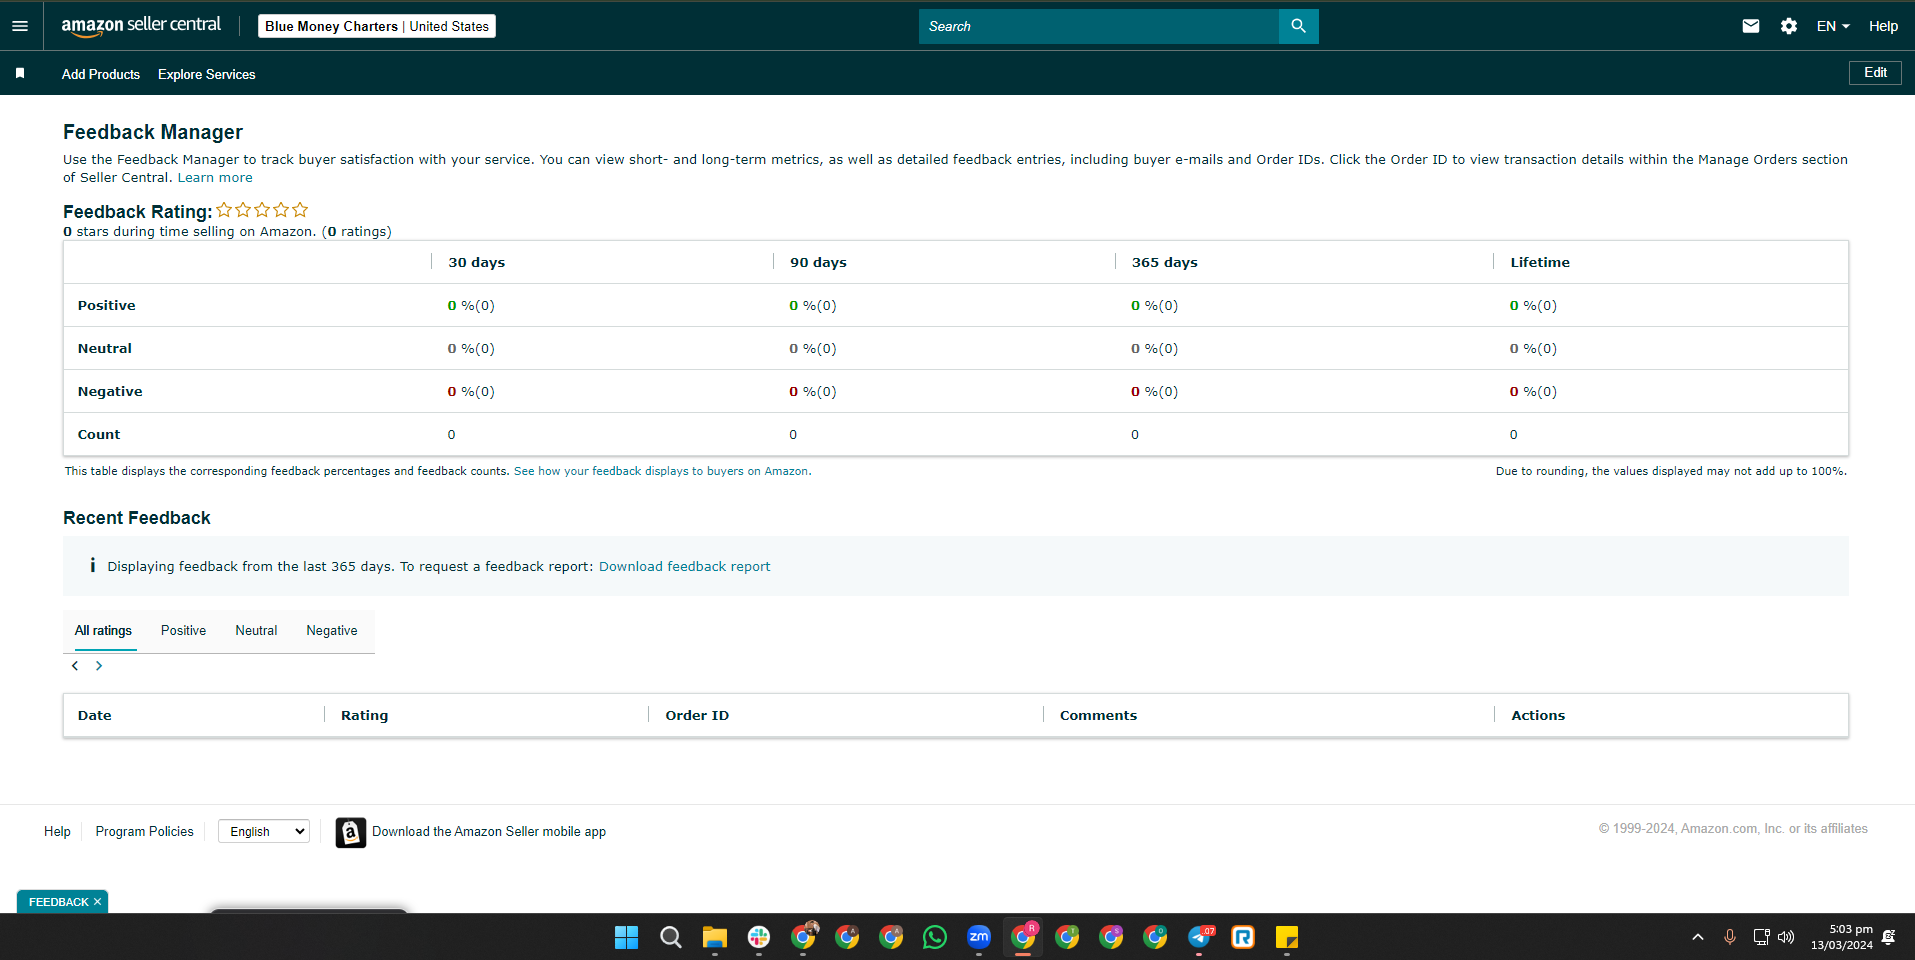Open the Blue Money Charters account switcher
The height and width of the screenshot is (960, 1915).
[x=377, y=26]
